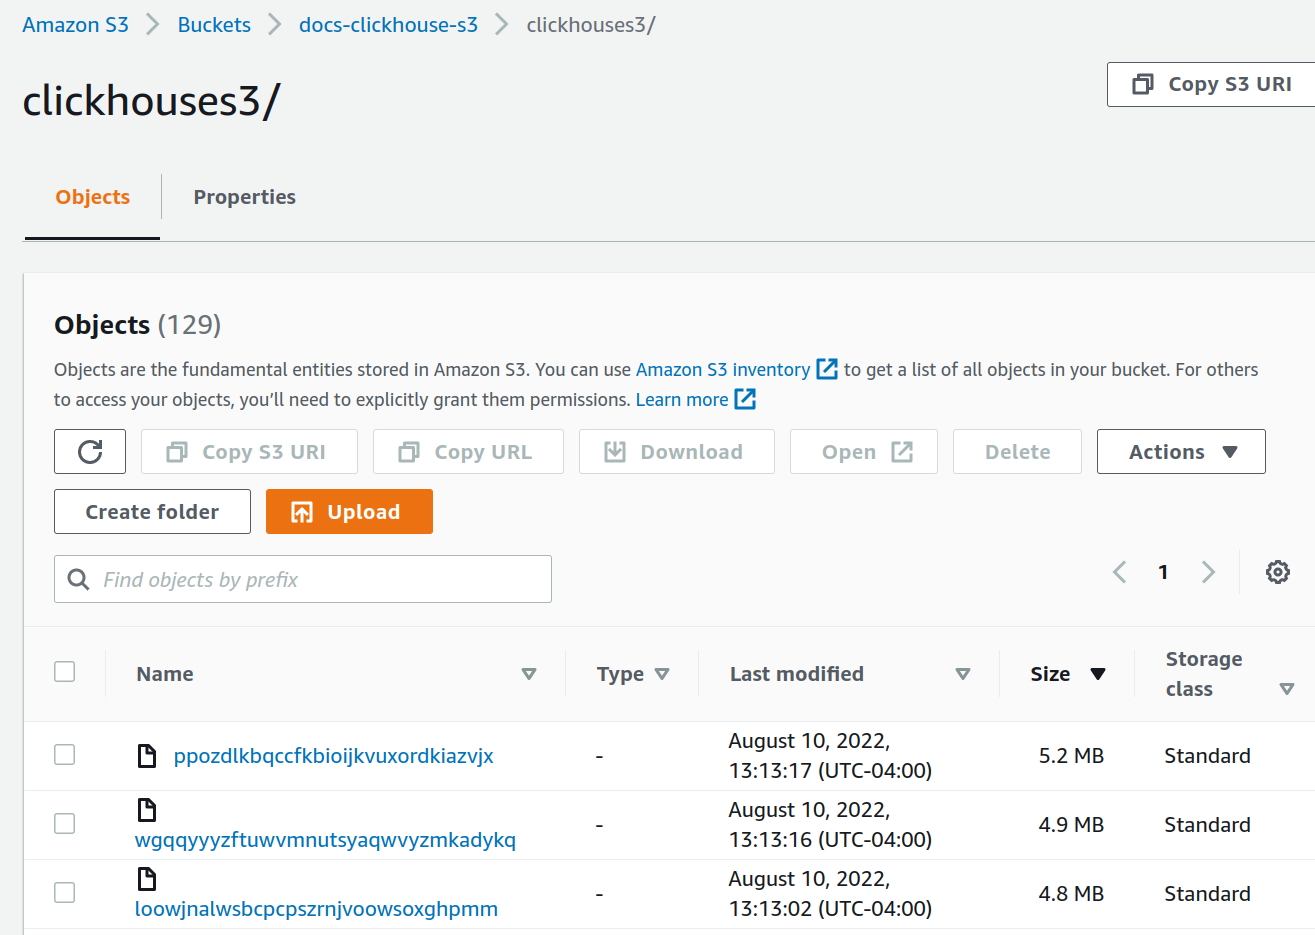
Task: Click the search magnifier in the prefix field
Action: (78, 578)
